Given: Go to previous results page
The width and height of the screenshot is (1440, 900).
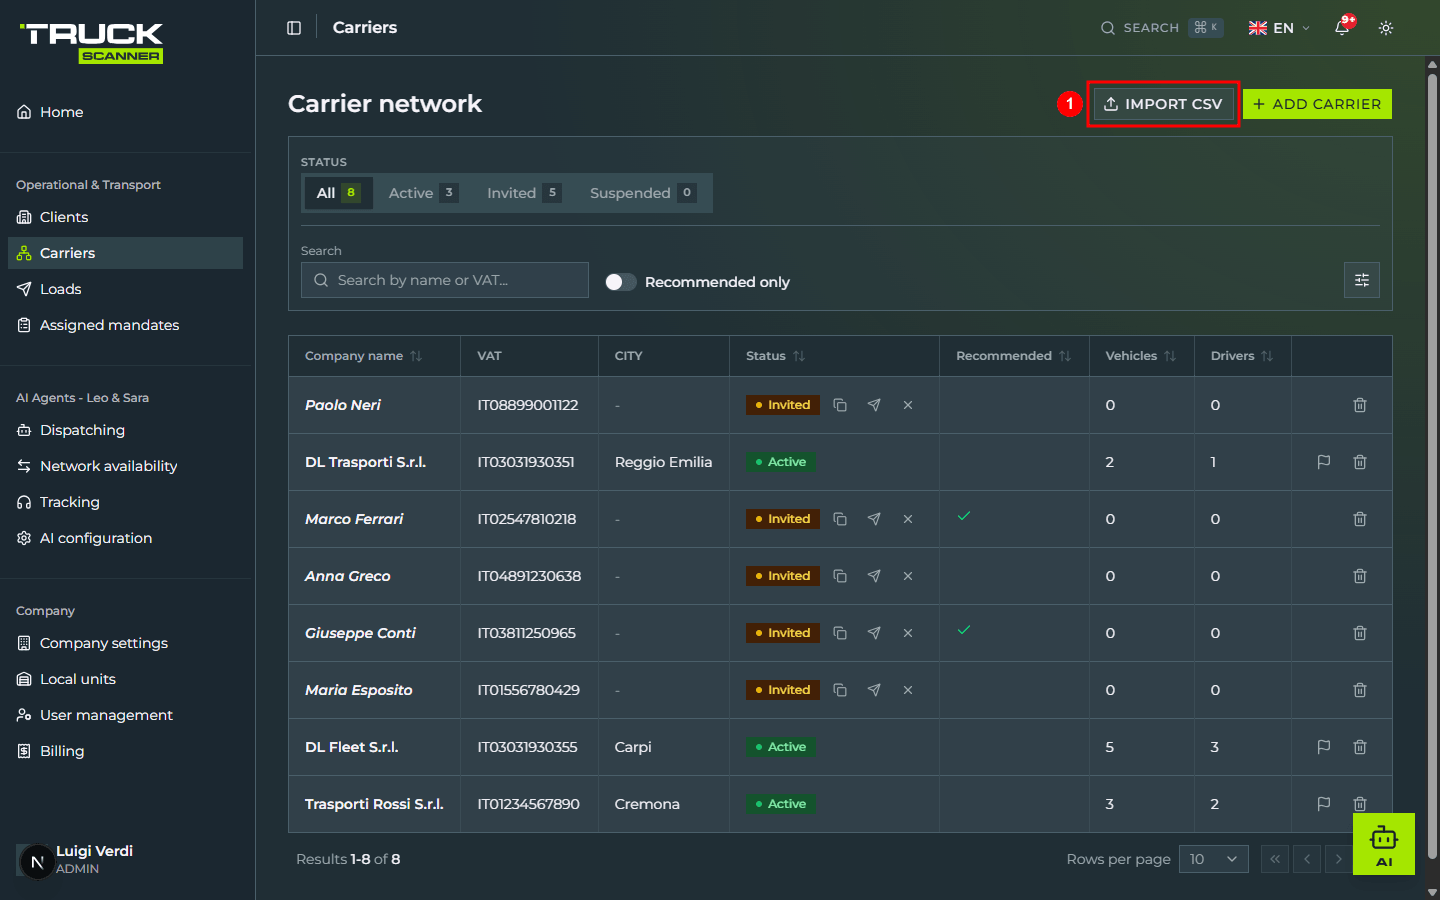Looking at the screenshot, I should [1307, 859].
